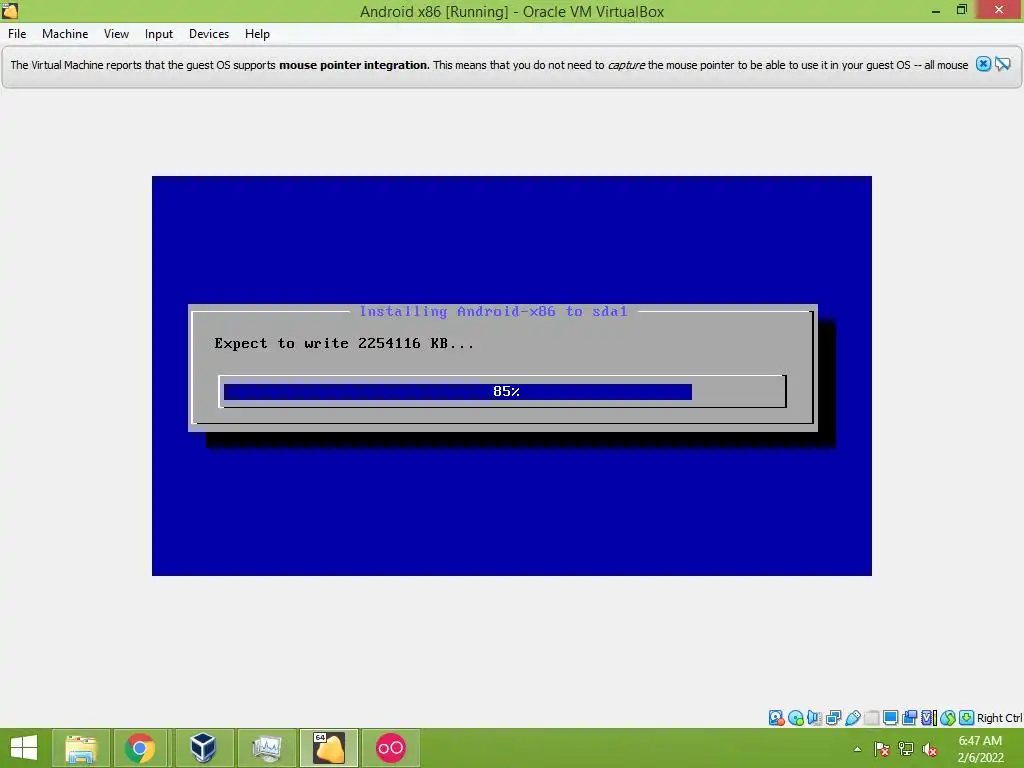Open the system monitor taskbar icon
1024x768 pixels.
tap(266, 748)
